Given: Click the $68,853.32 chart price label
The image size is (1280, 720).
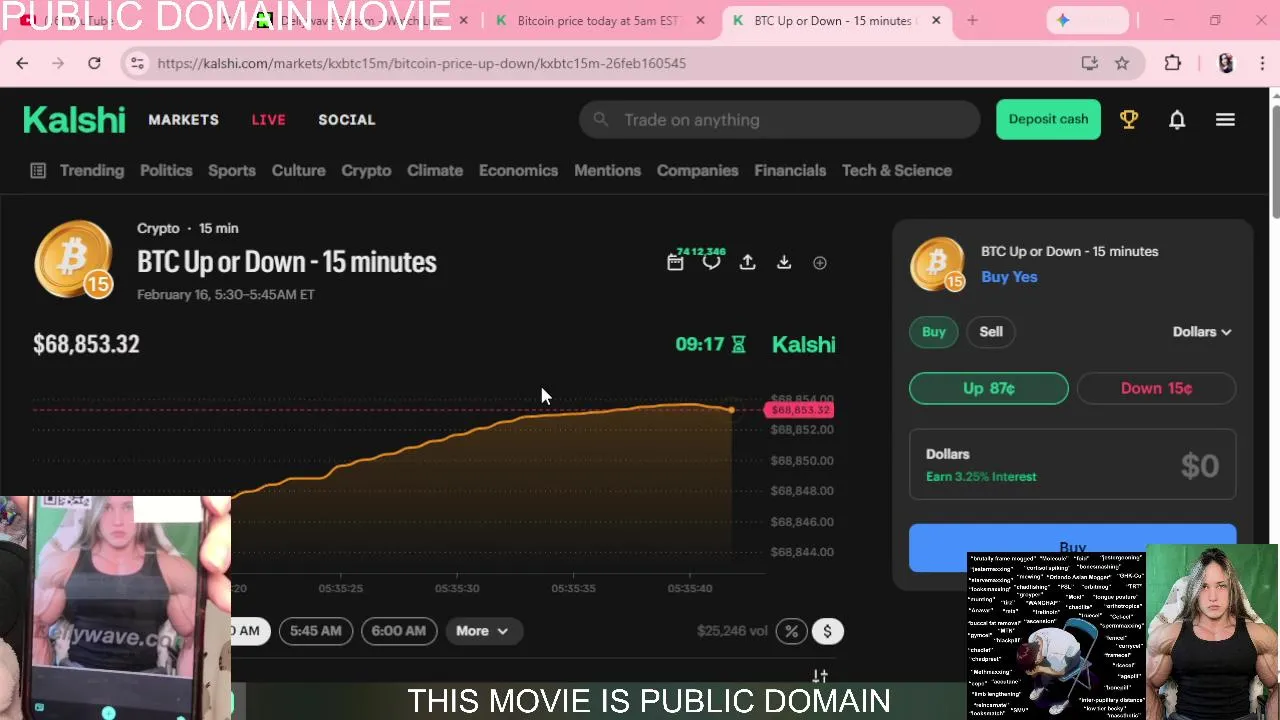Looking at the screenshot, I should [x=799, y=410].
